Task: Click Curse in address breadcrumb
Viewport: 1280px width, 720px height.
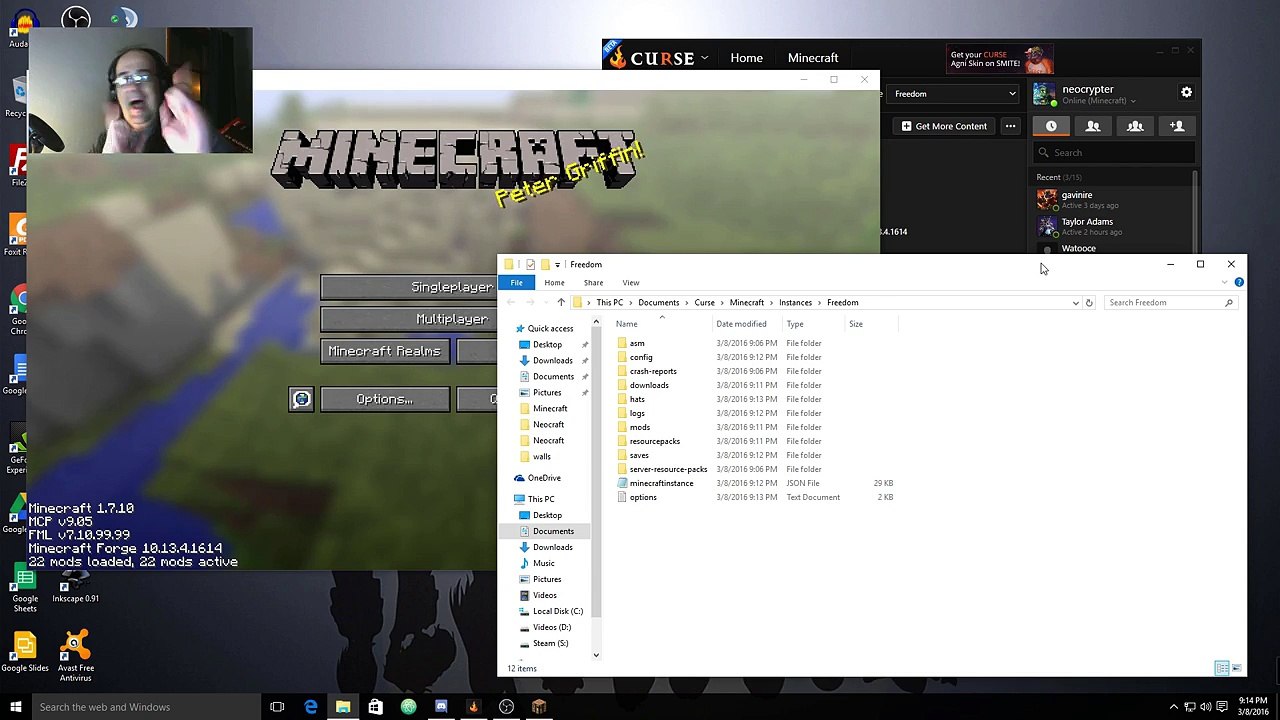Action: point(705,302)
